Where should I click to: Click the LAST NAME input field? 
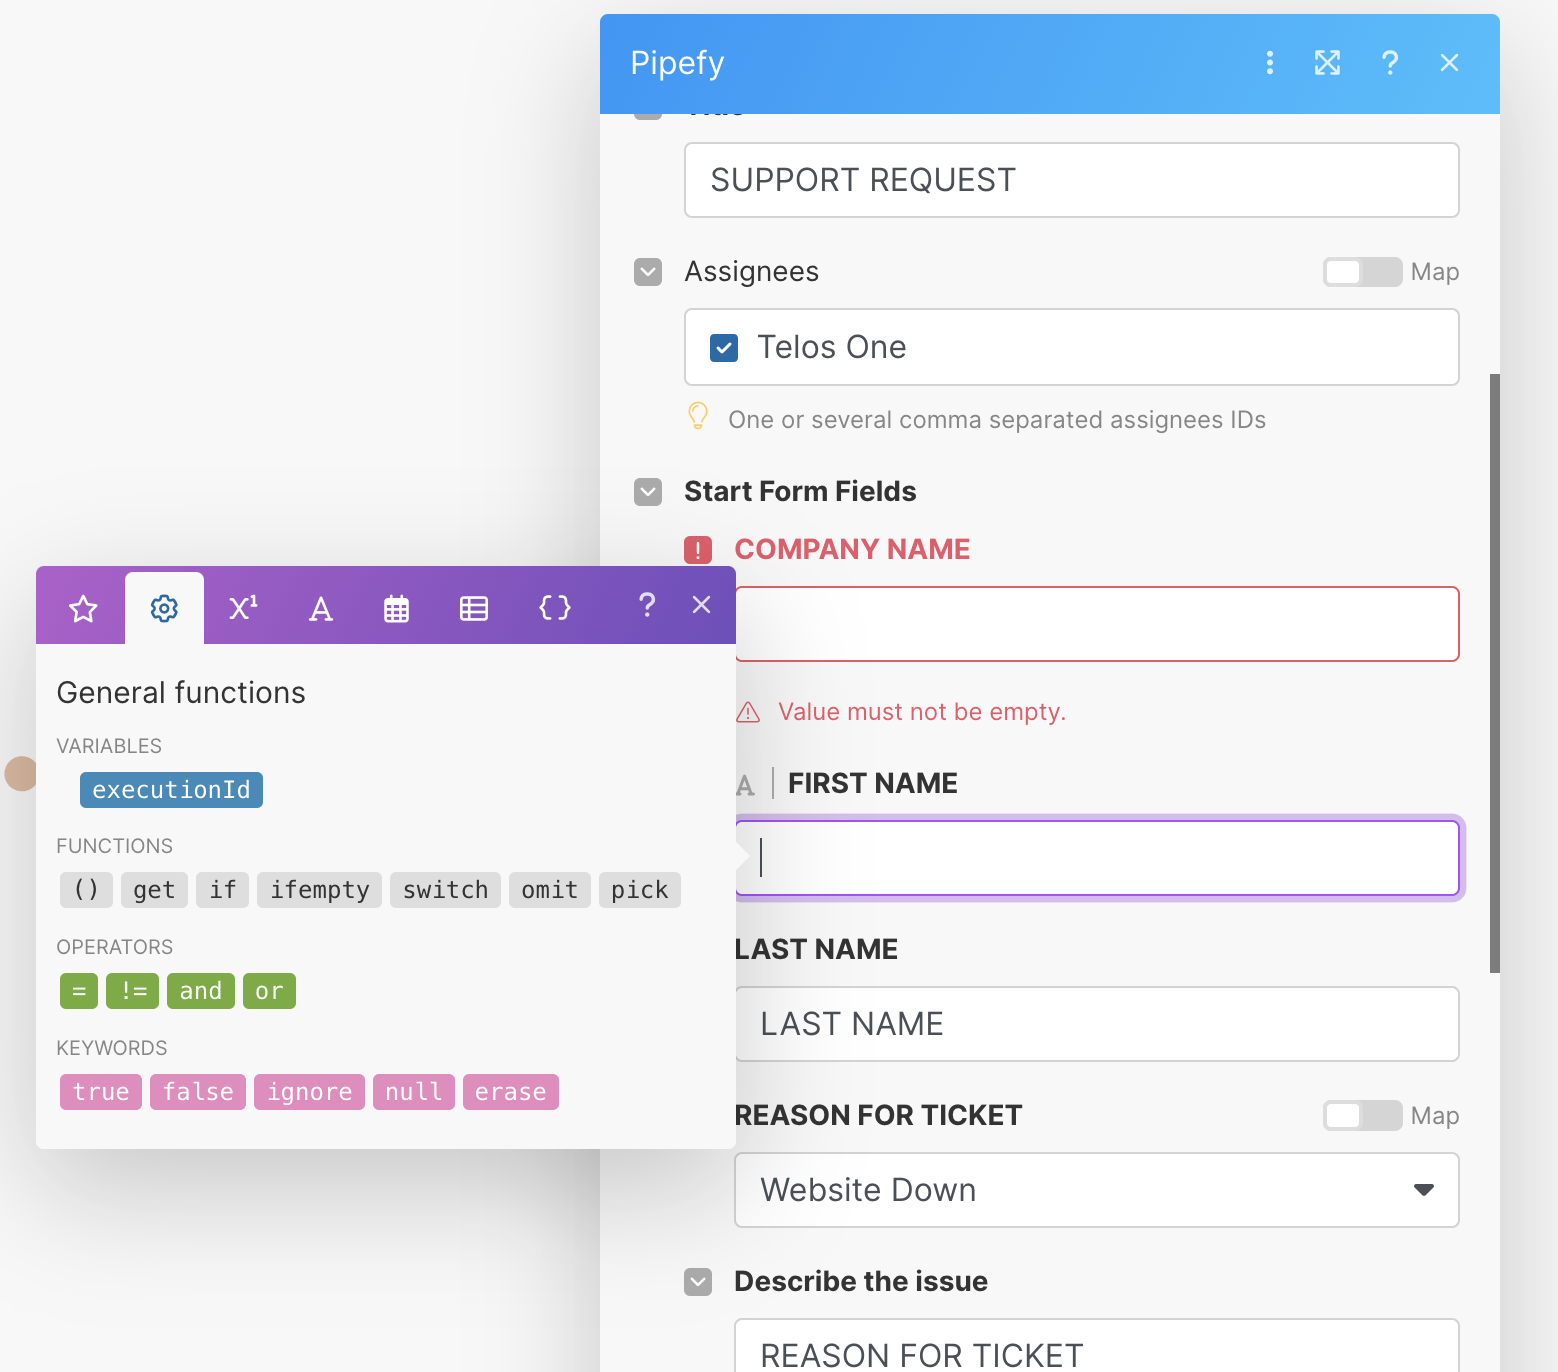tap(1097, 1024)
